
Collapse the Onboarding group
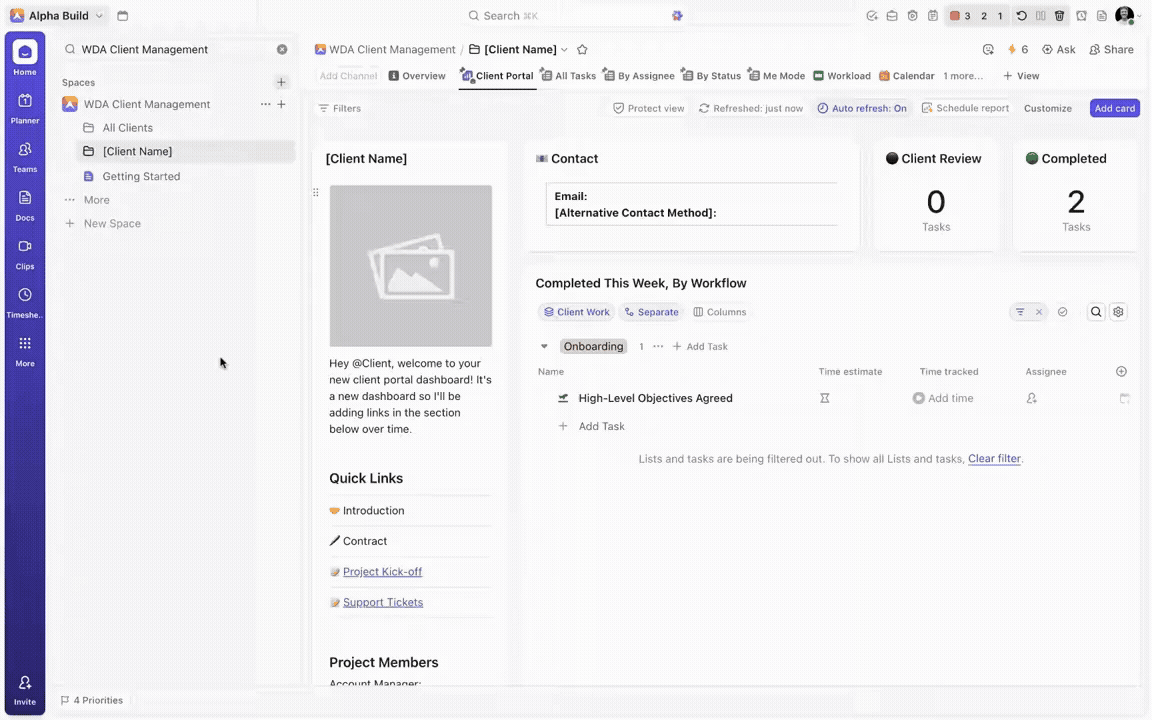pos(544,346)
